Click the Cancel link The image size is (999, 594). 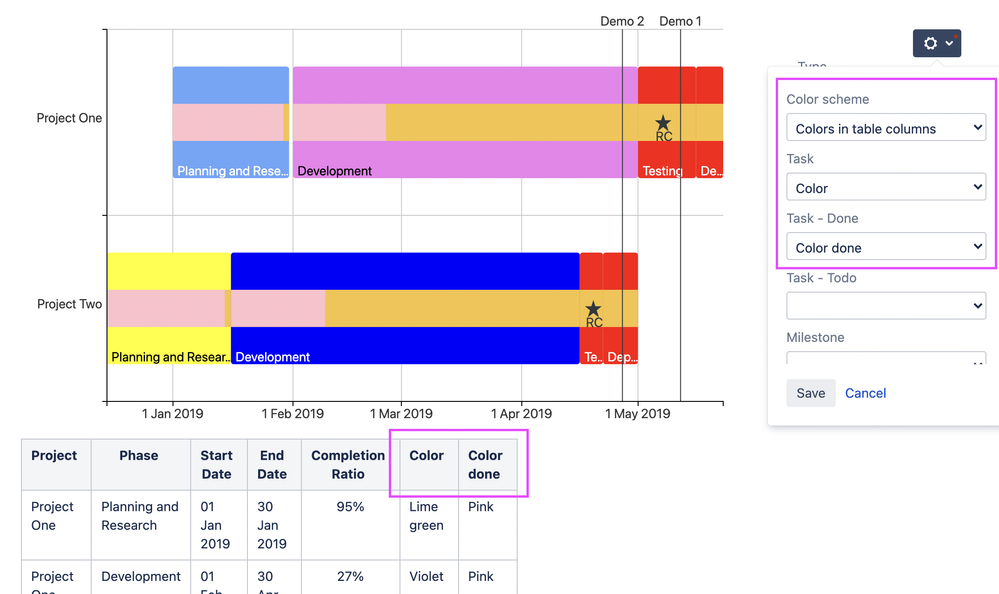865,392
